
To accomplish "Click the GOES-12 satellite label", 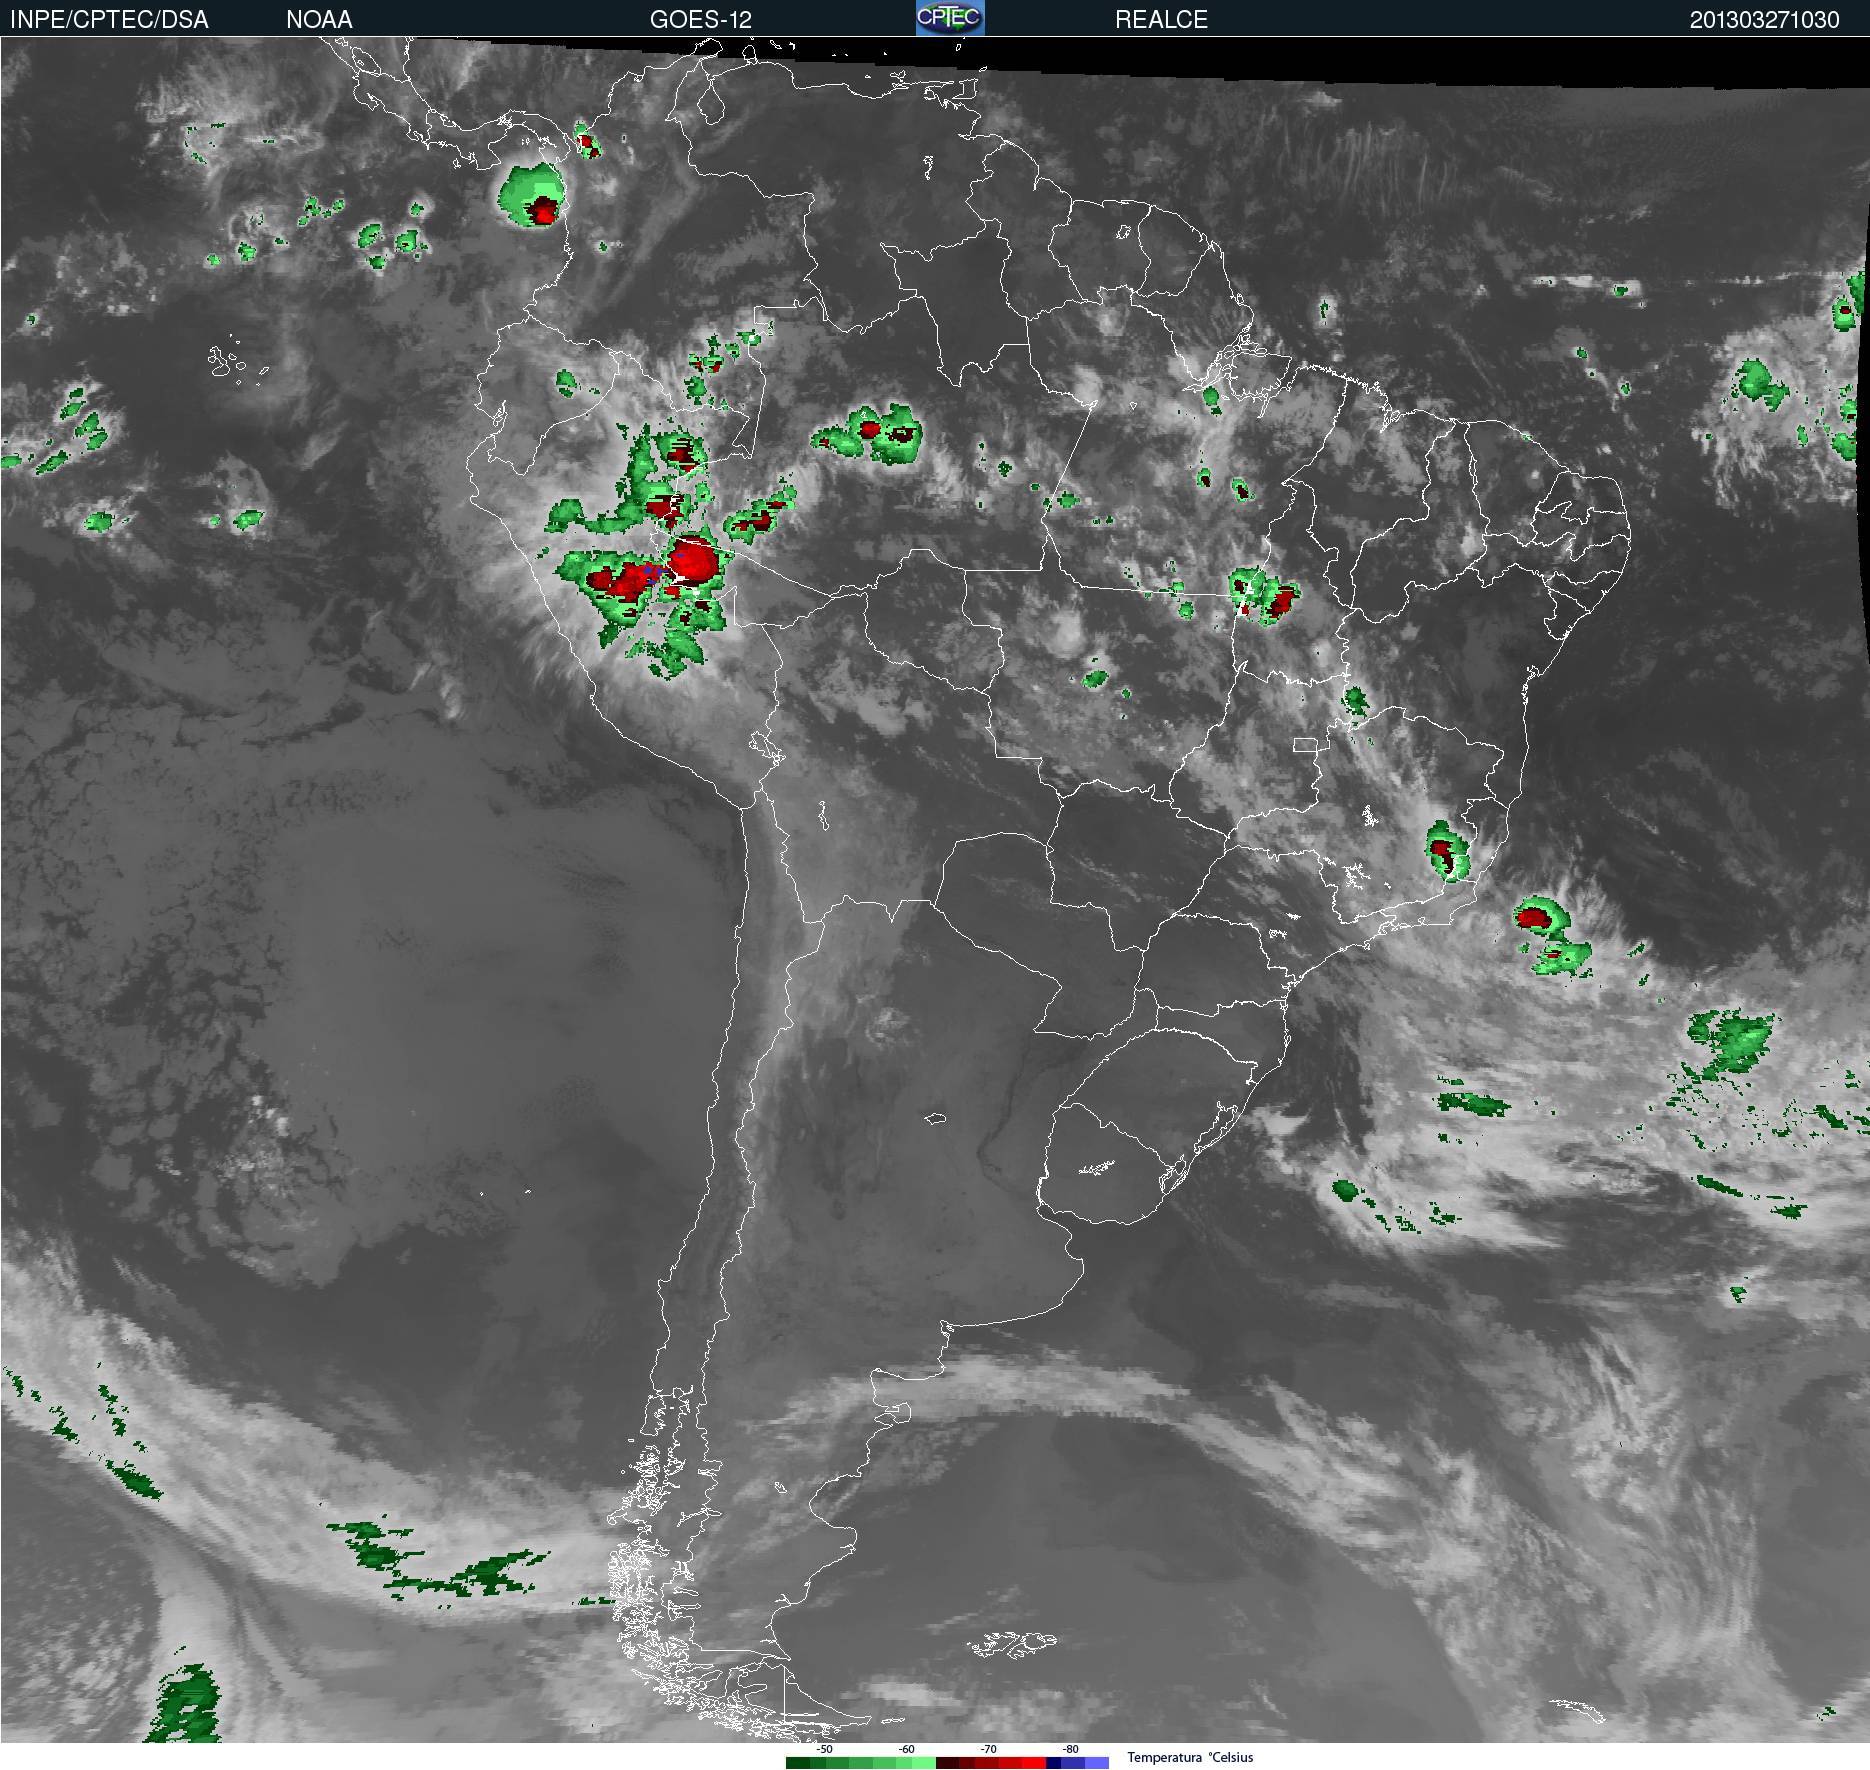I will (700, 20).
